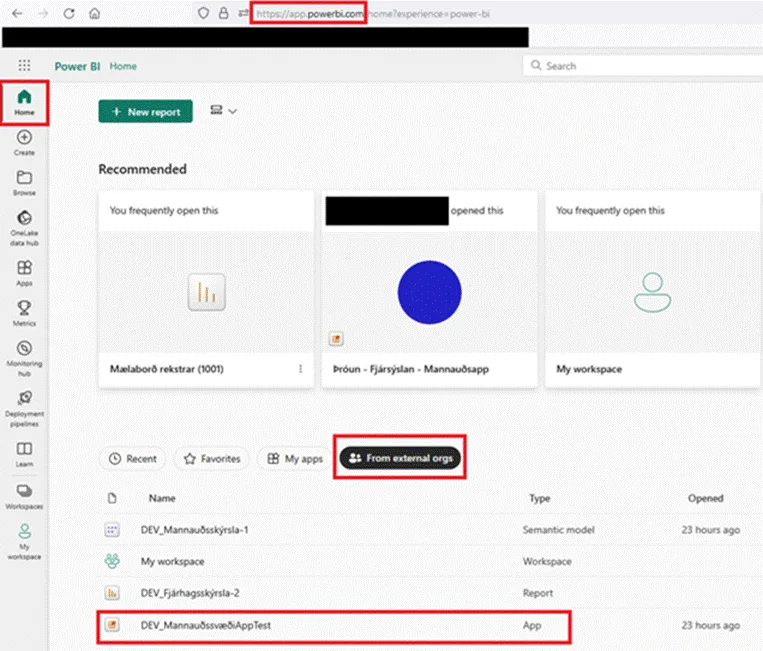The width and height of the screenshot is (763, 651).
Task: Open Deployment pipelines
Action: [x=24, y=409]
